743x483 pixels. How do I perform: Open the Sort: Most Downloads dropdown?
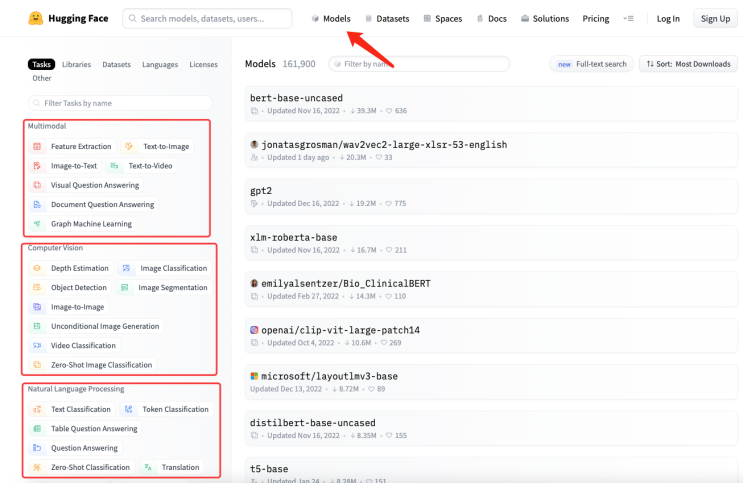coord(687,64)
